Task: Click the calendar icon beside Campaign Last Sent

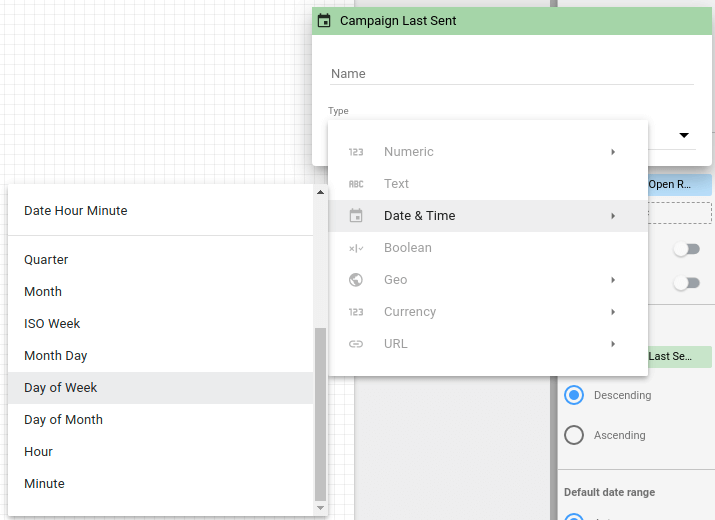Action: [324, 21]
